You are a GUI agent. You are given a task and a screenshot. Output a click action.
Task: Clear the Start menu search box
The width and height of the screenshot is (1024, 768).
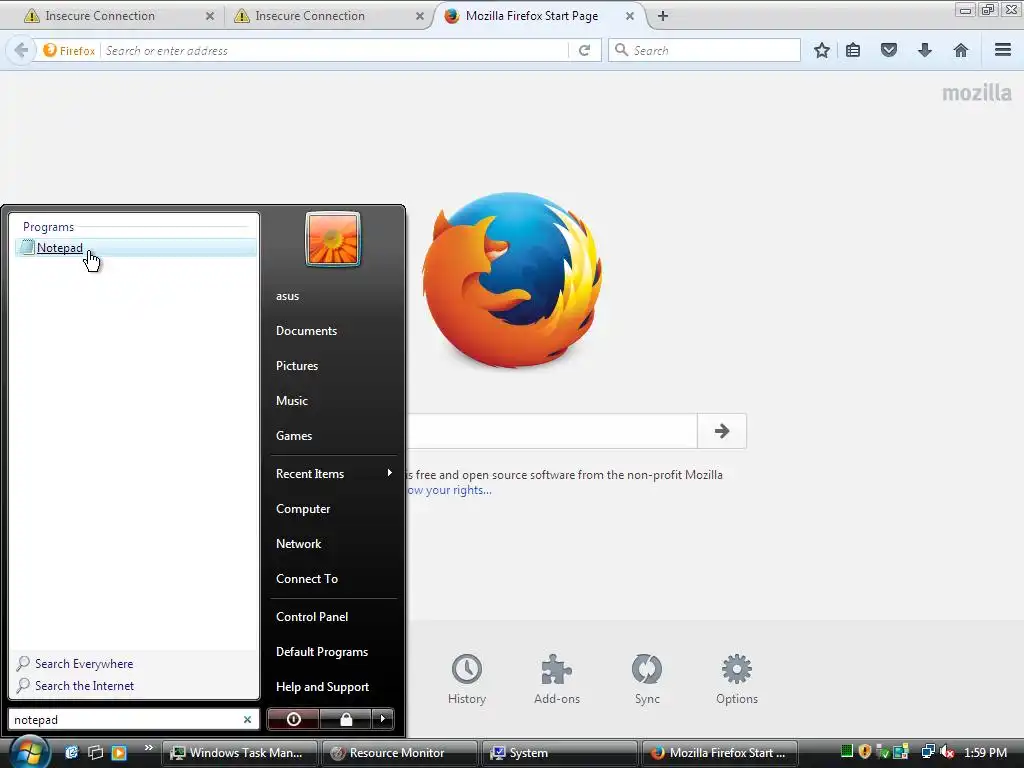point(248,720)
